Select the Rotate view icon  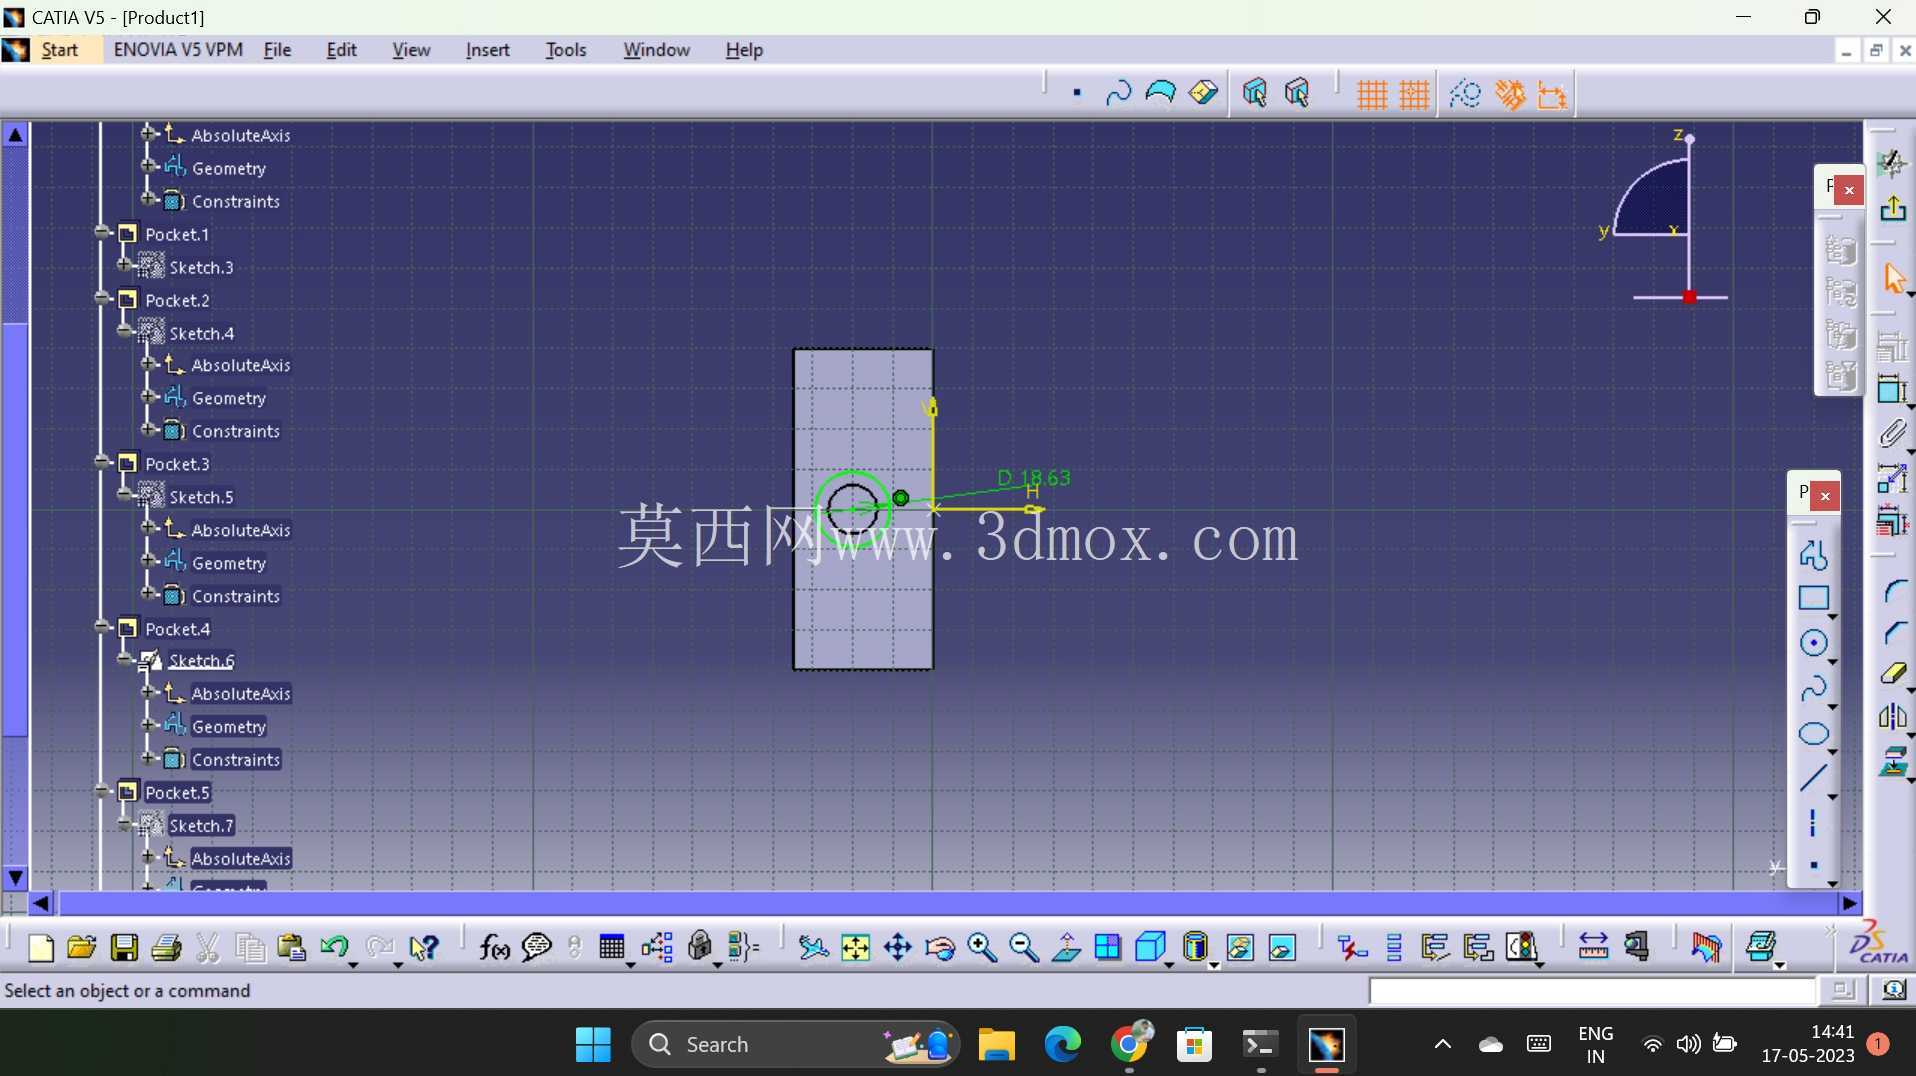pos(940,947)
